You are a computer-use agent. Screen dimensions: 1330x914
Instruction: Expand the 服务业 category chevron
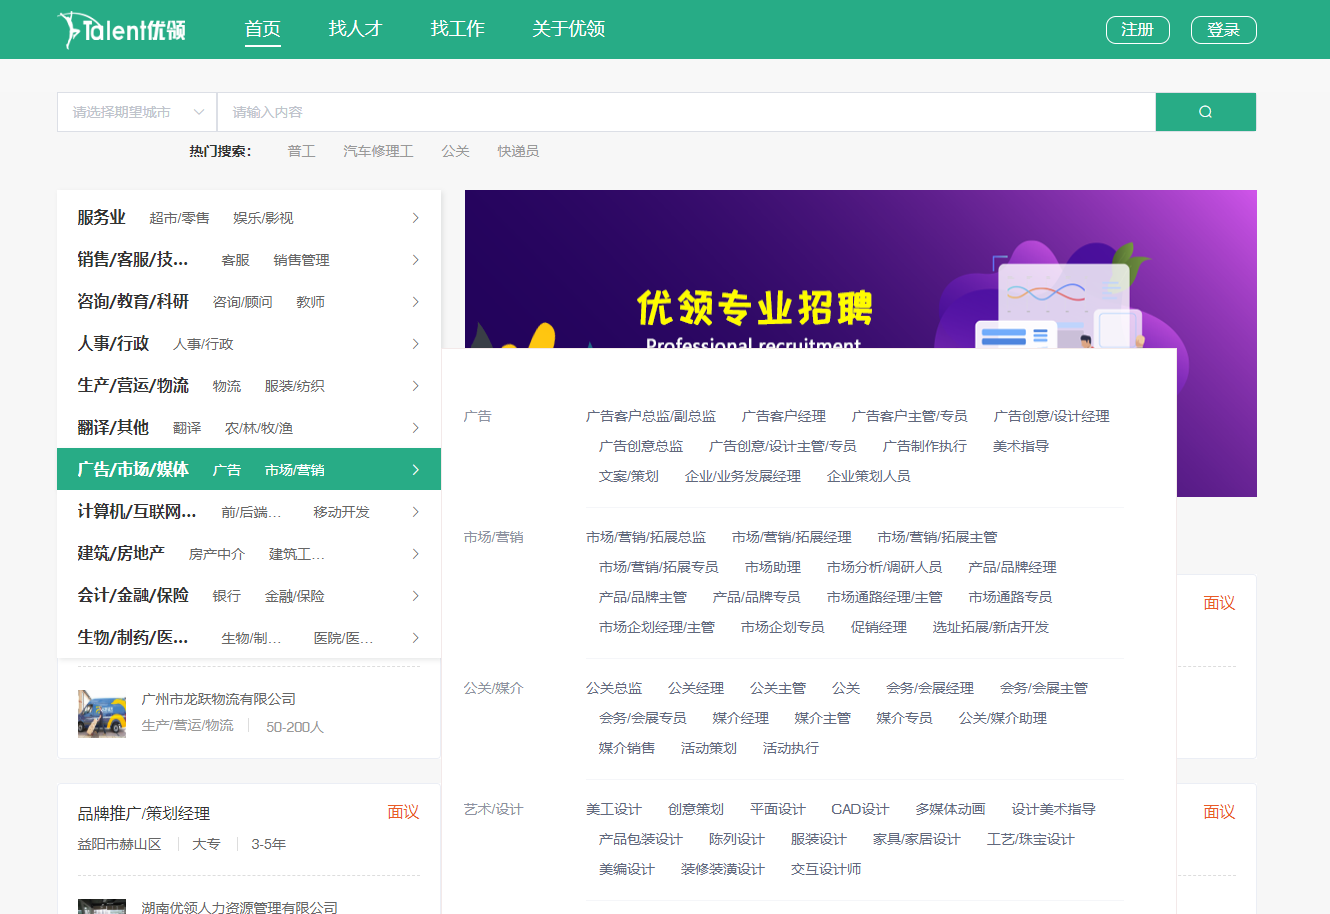coord(416,218)
